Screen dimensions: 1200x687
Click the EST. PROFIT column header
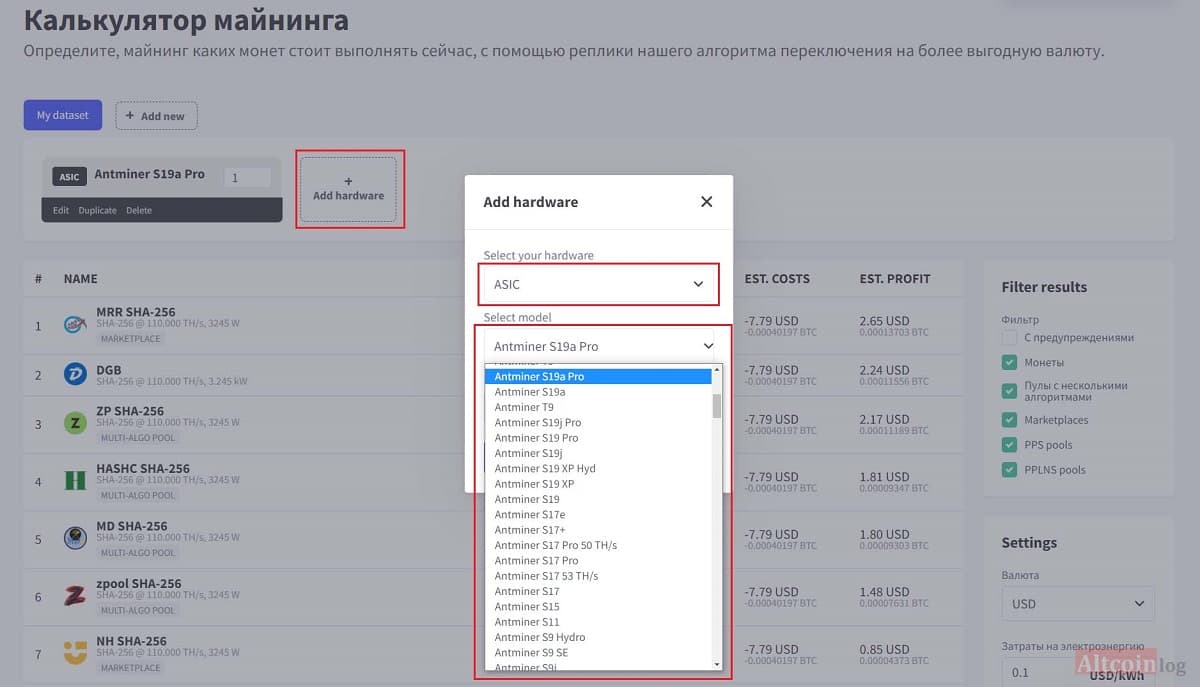[x=894, y=279]
